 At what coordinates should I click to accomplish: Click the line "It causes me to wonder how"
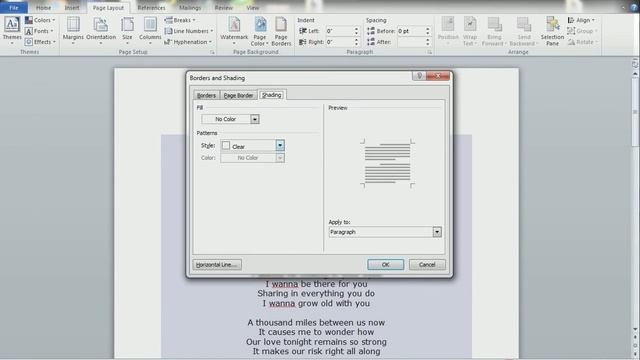pyautogui.click(x=316, y=332)
